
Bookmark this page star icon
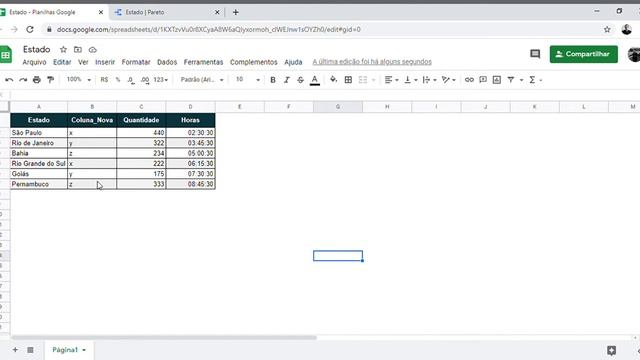pyautogui.click(x=607, y=29)
